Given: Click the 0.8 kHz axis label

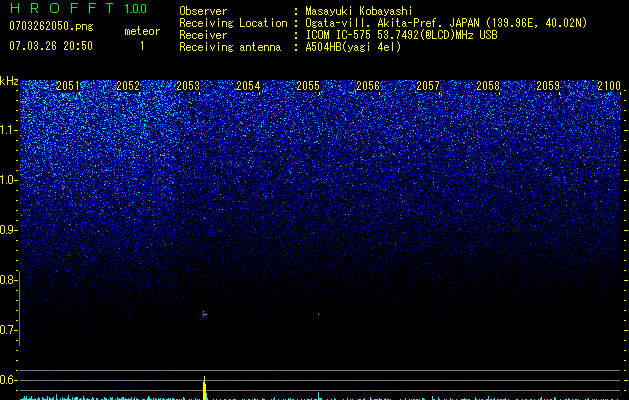Looking at the screenshot, I should pyautogui.click(x=8, y=280).
